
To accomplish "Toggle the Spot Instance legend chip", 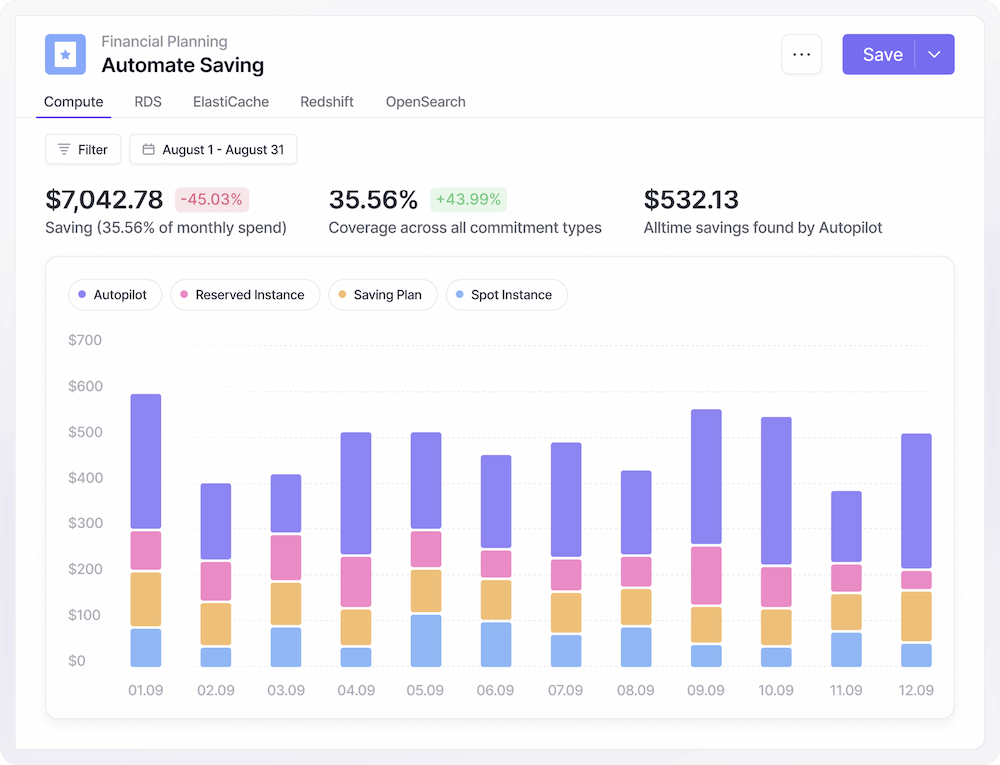I will tap(507, 295).
